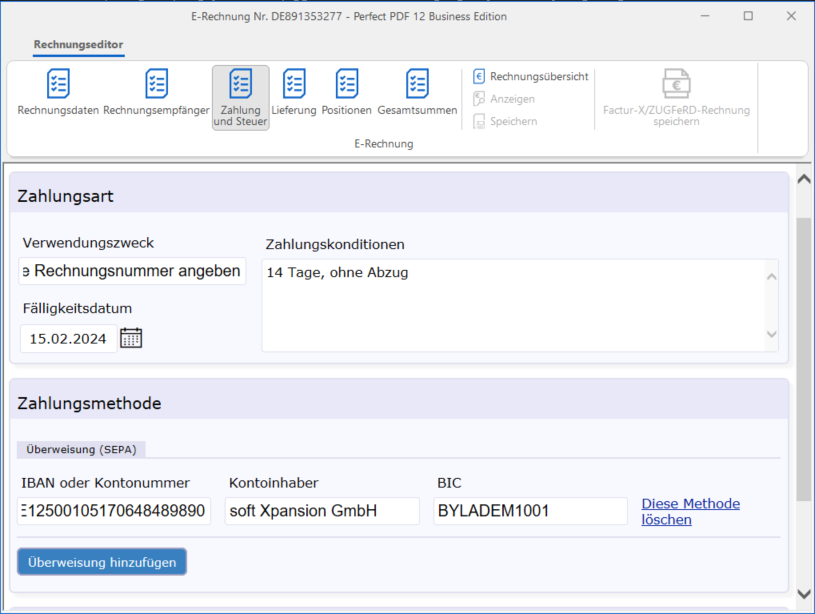The image size is (815, 614).
Task: Click inside the Zahlungskonditionen text area
Action: pos(512,305)
